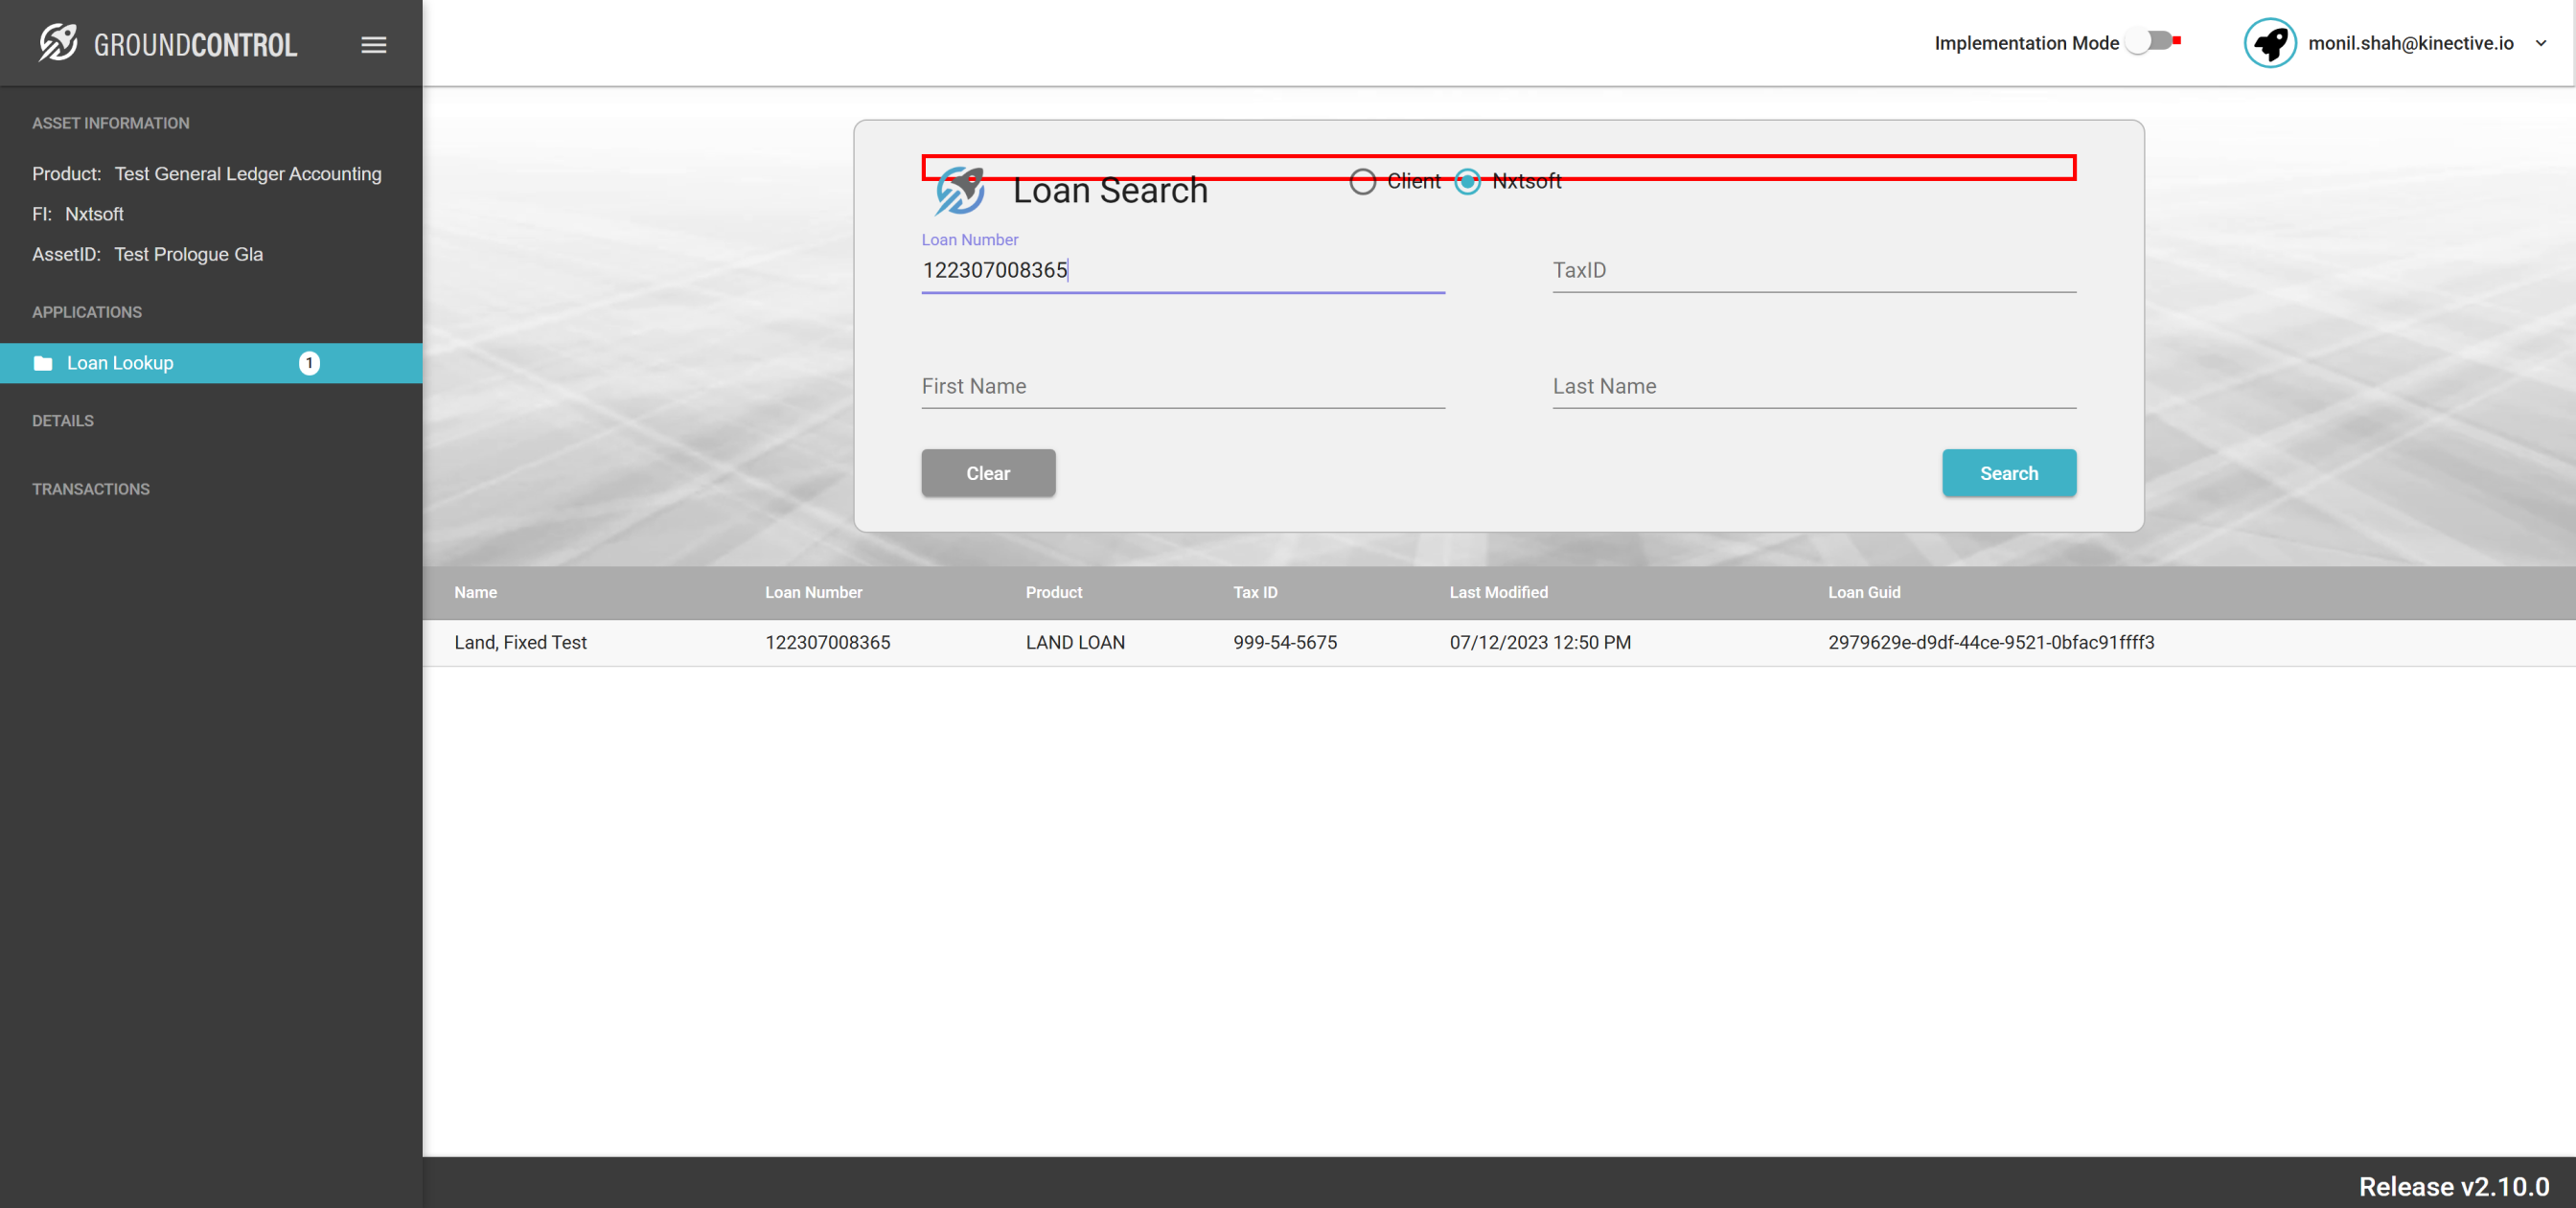Image resolution: width=2576 pixels, height=1208 pixels.
Task: Collapse sidebar with hamburger menu icon
Action: click(x=373, y=45)
